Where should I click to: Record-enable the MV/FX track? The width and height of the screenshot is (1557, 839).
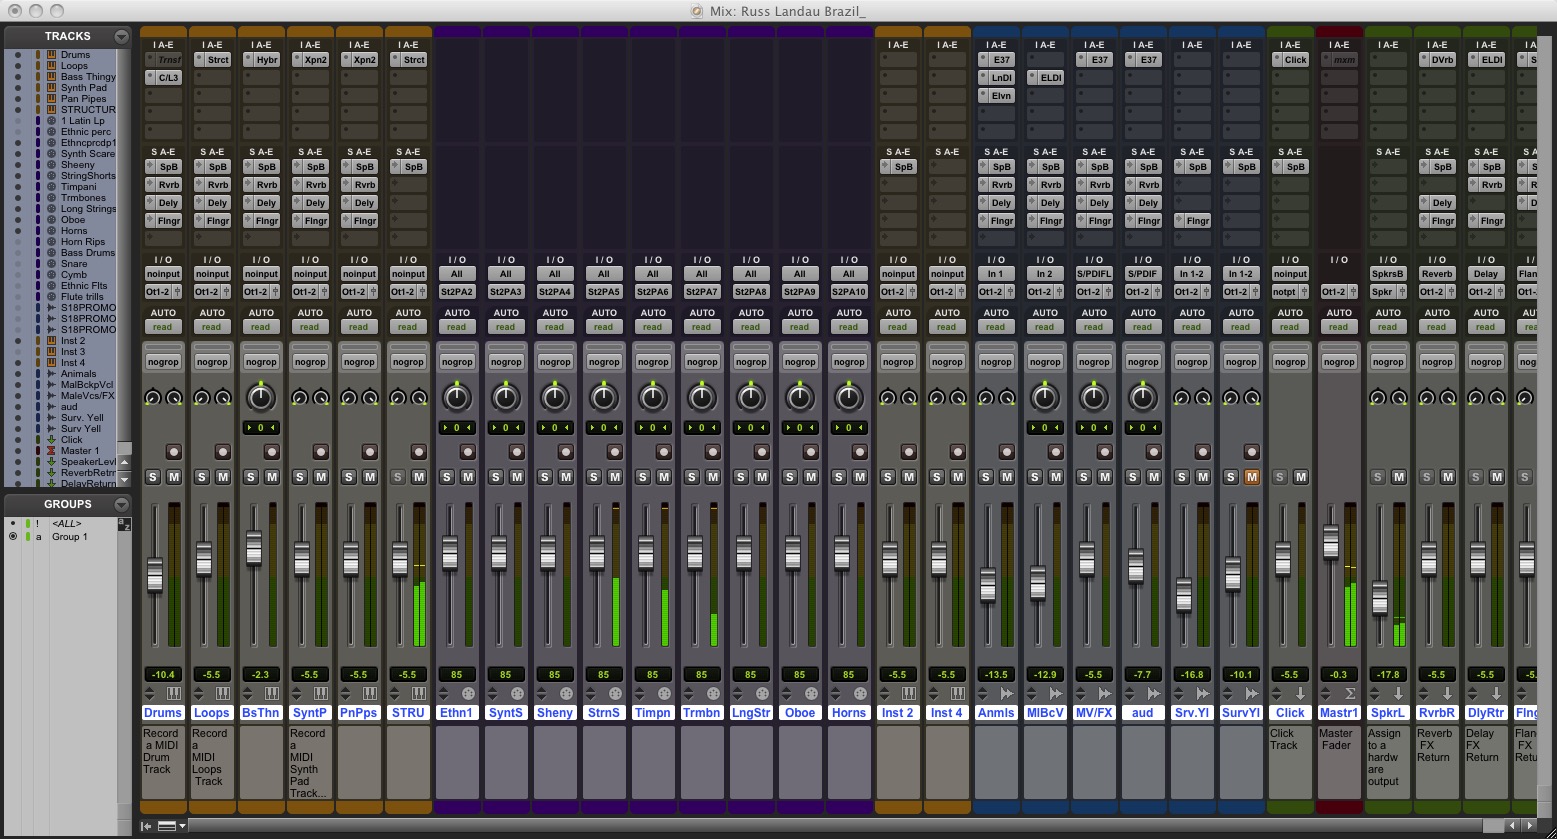tap(1105, 452)
